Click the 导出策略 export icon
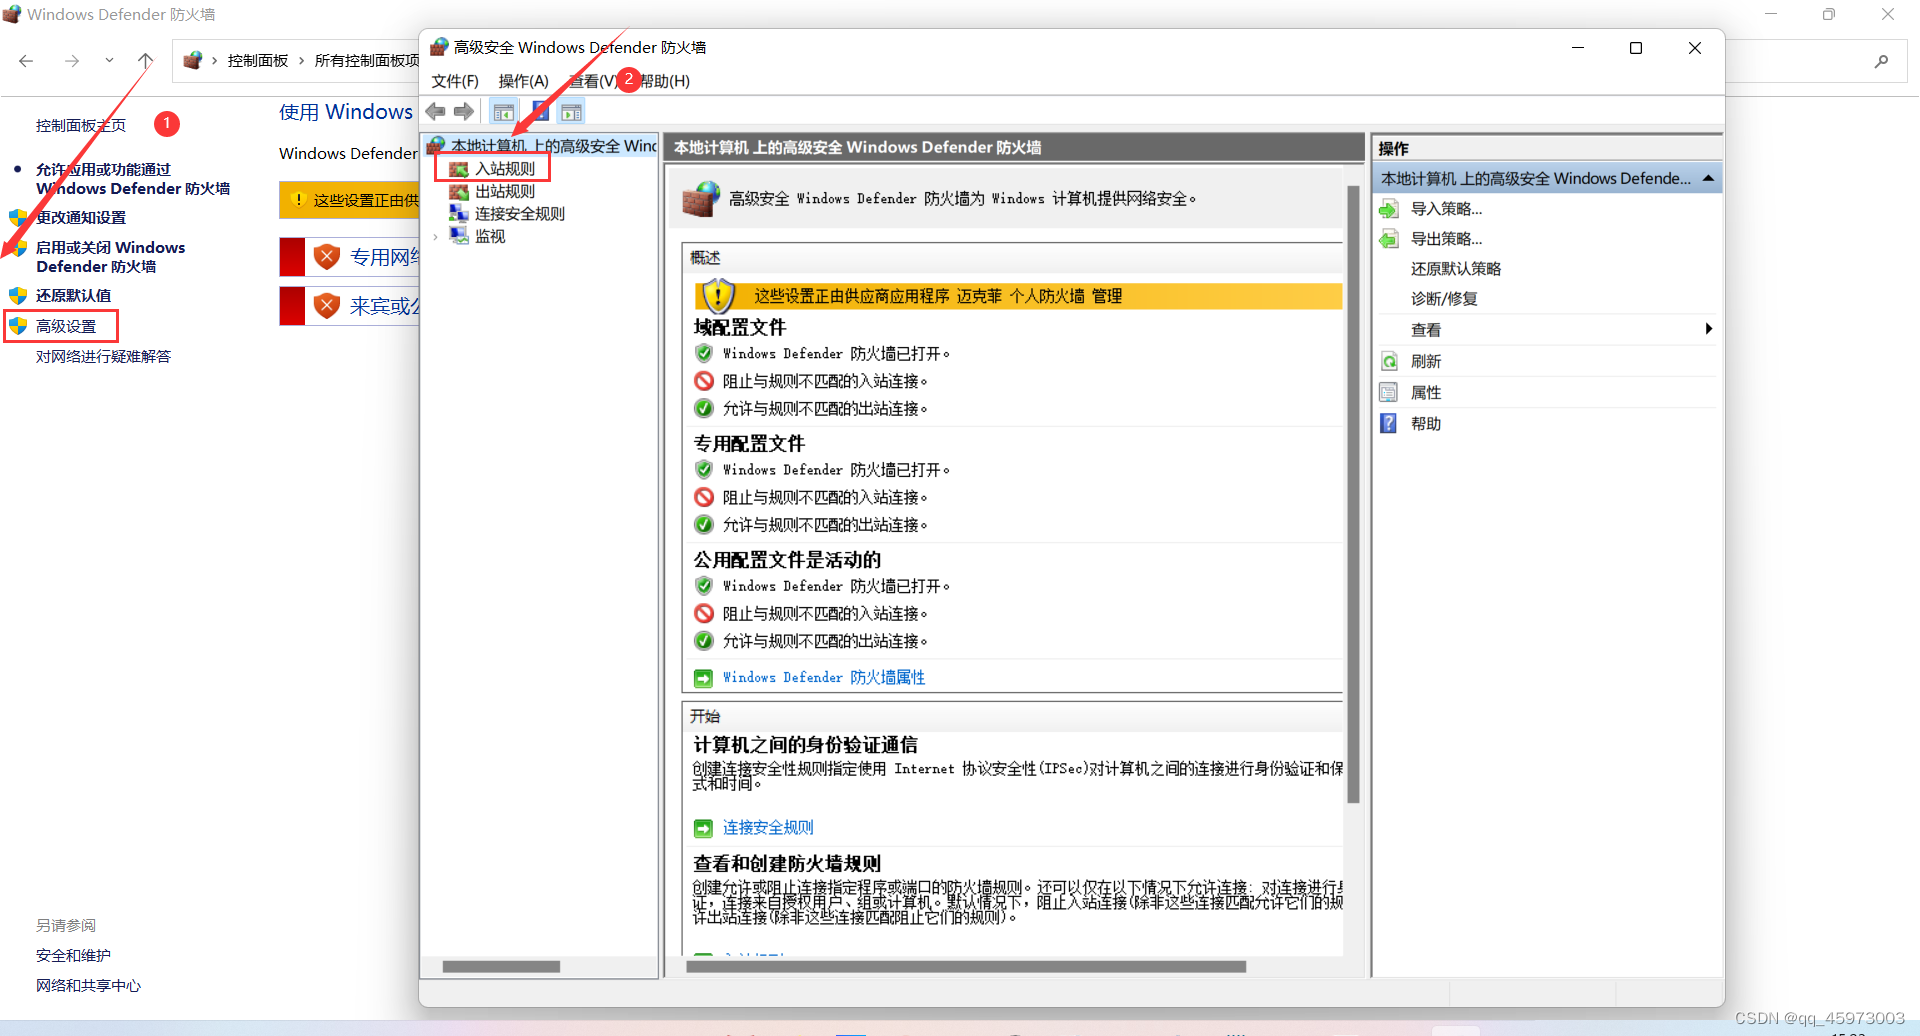Image resolution: width=1920 pixels, height=1036 pixels. 1389,239
